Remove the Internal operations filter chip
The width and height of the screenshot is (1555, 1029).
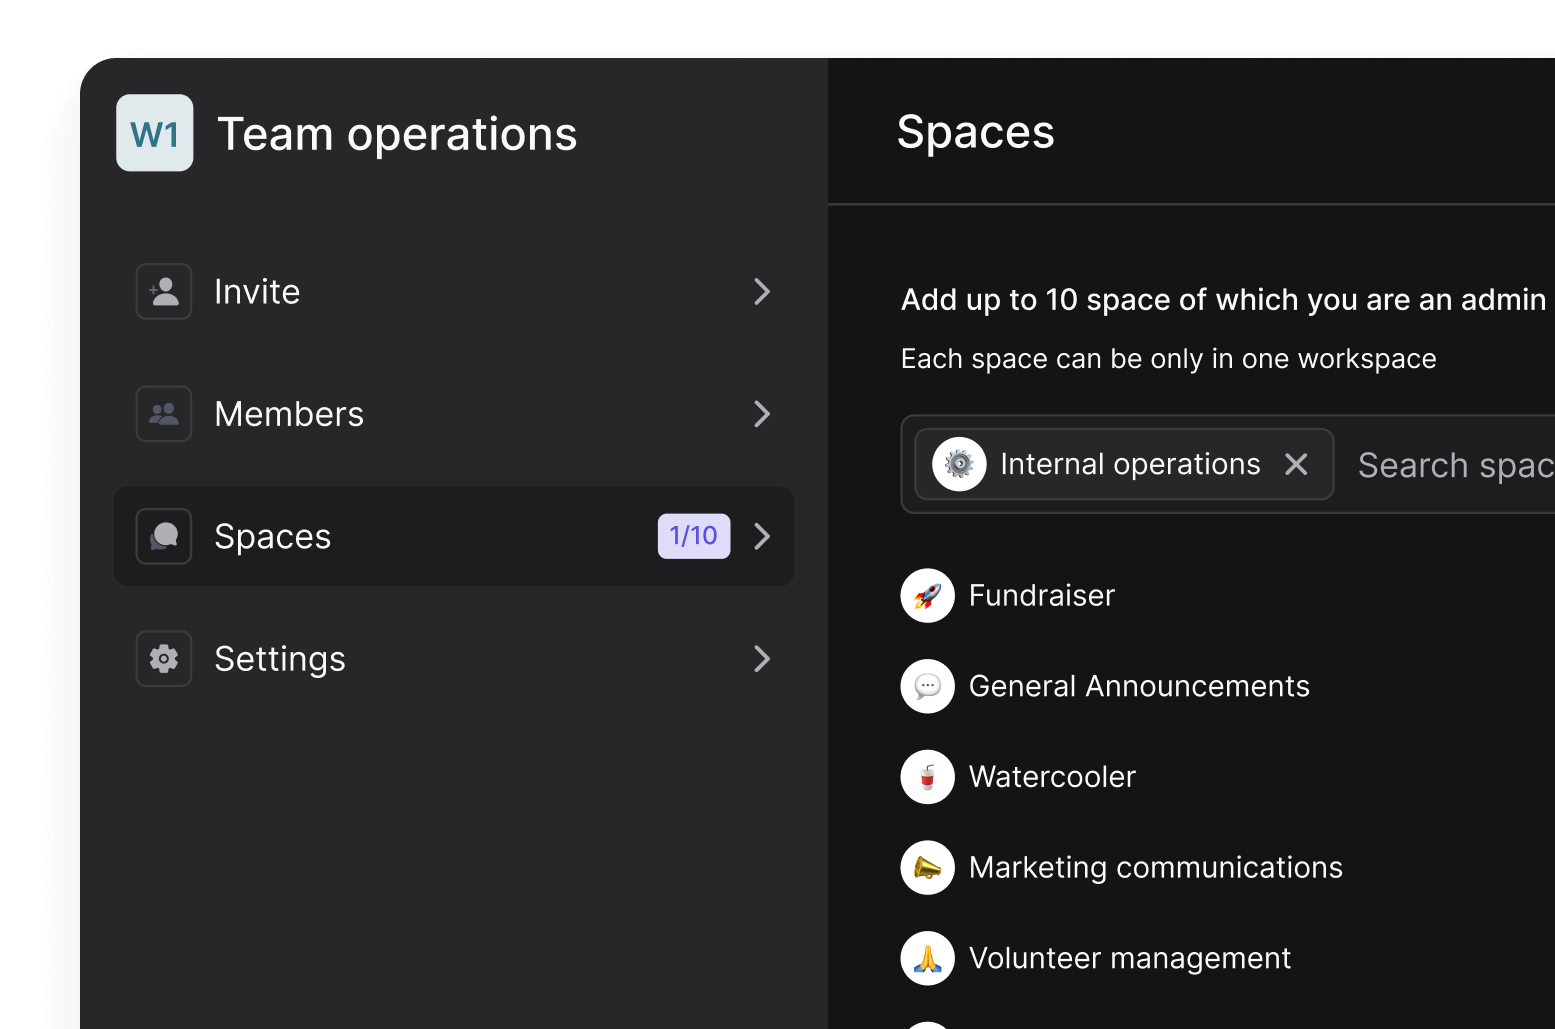(1297, 463)
